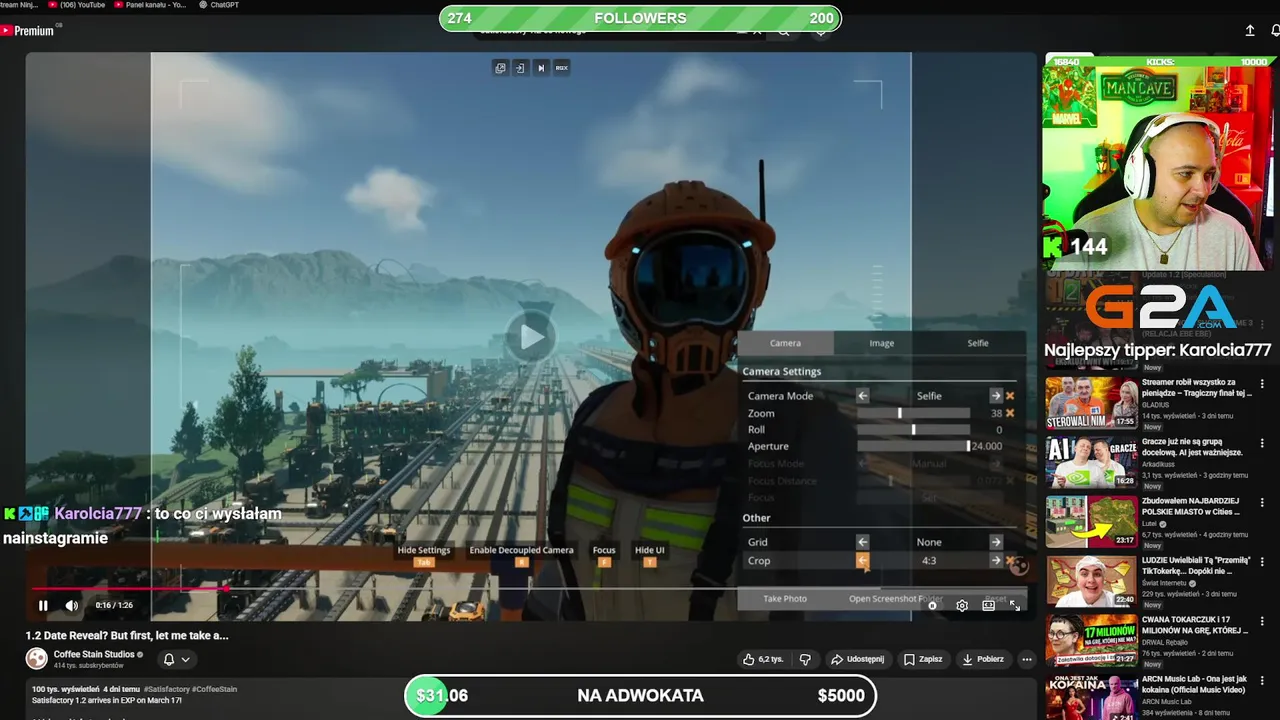The height and width of the screenshot is (720, 1280).
Task: Open options menu for 'LUDZIE Uwielbiali' video
Action: point(1262,562)
